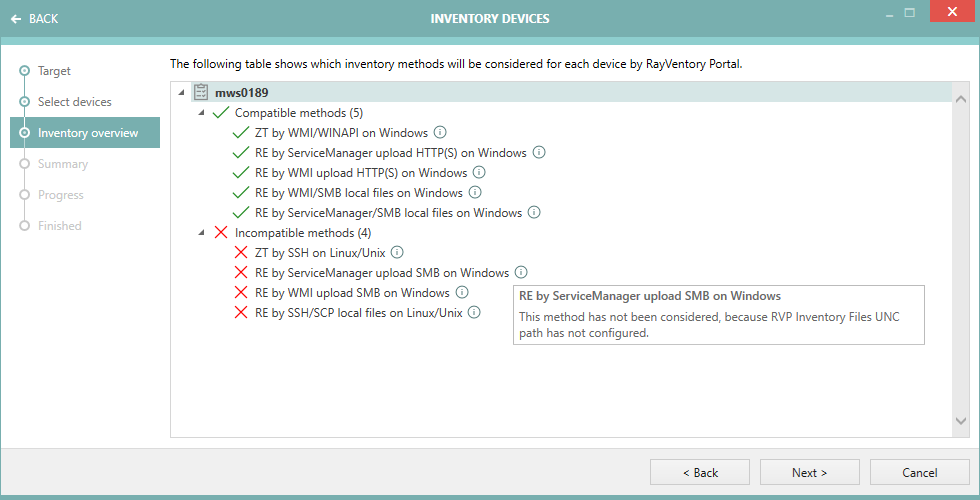Click info icon for SSH/SCP local files

475,312
